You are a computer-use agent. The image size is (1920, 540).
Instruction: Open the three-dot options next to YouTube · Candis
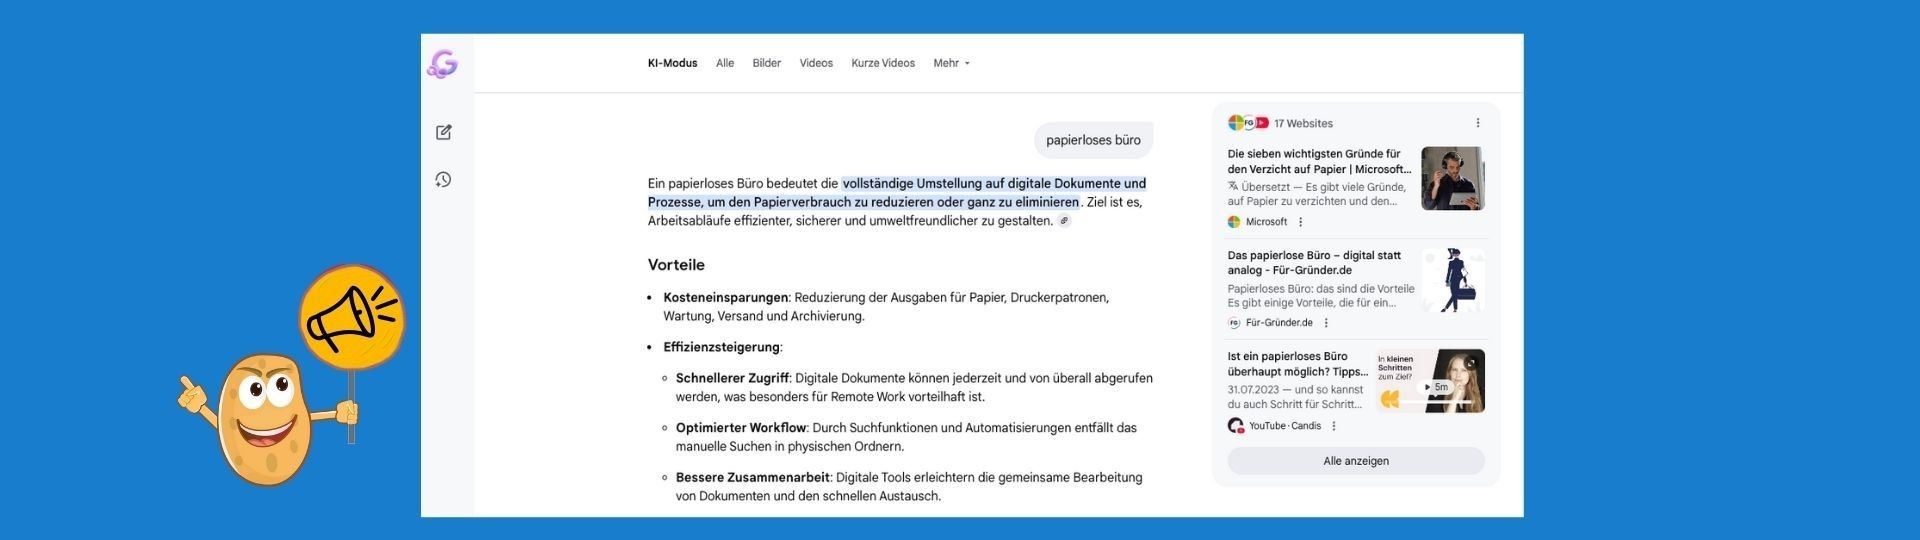(x=1334, y=426)
